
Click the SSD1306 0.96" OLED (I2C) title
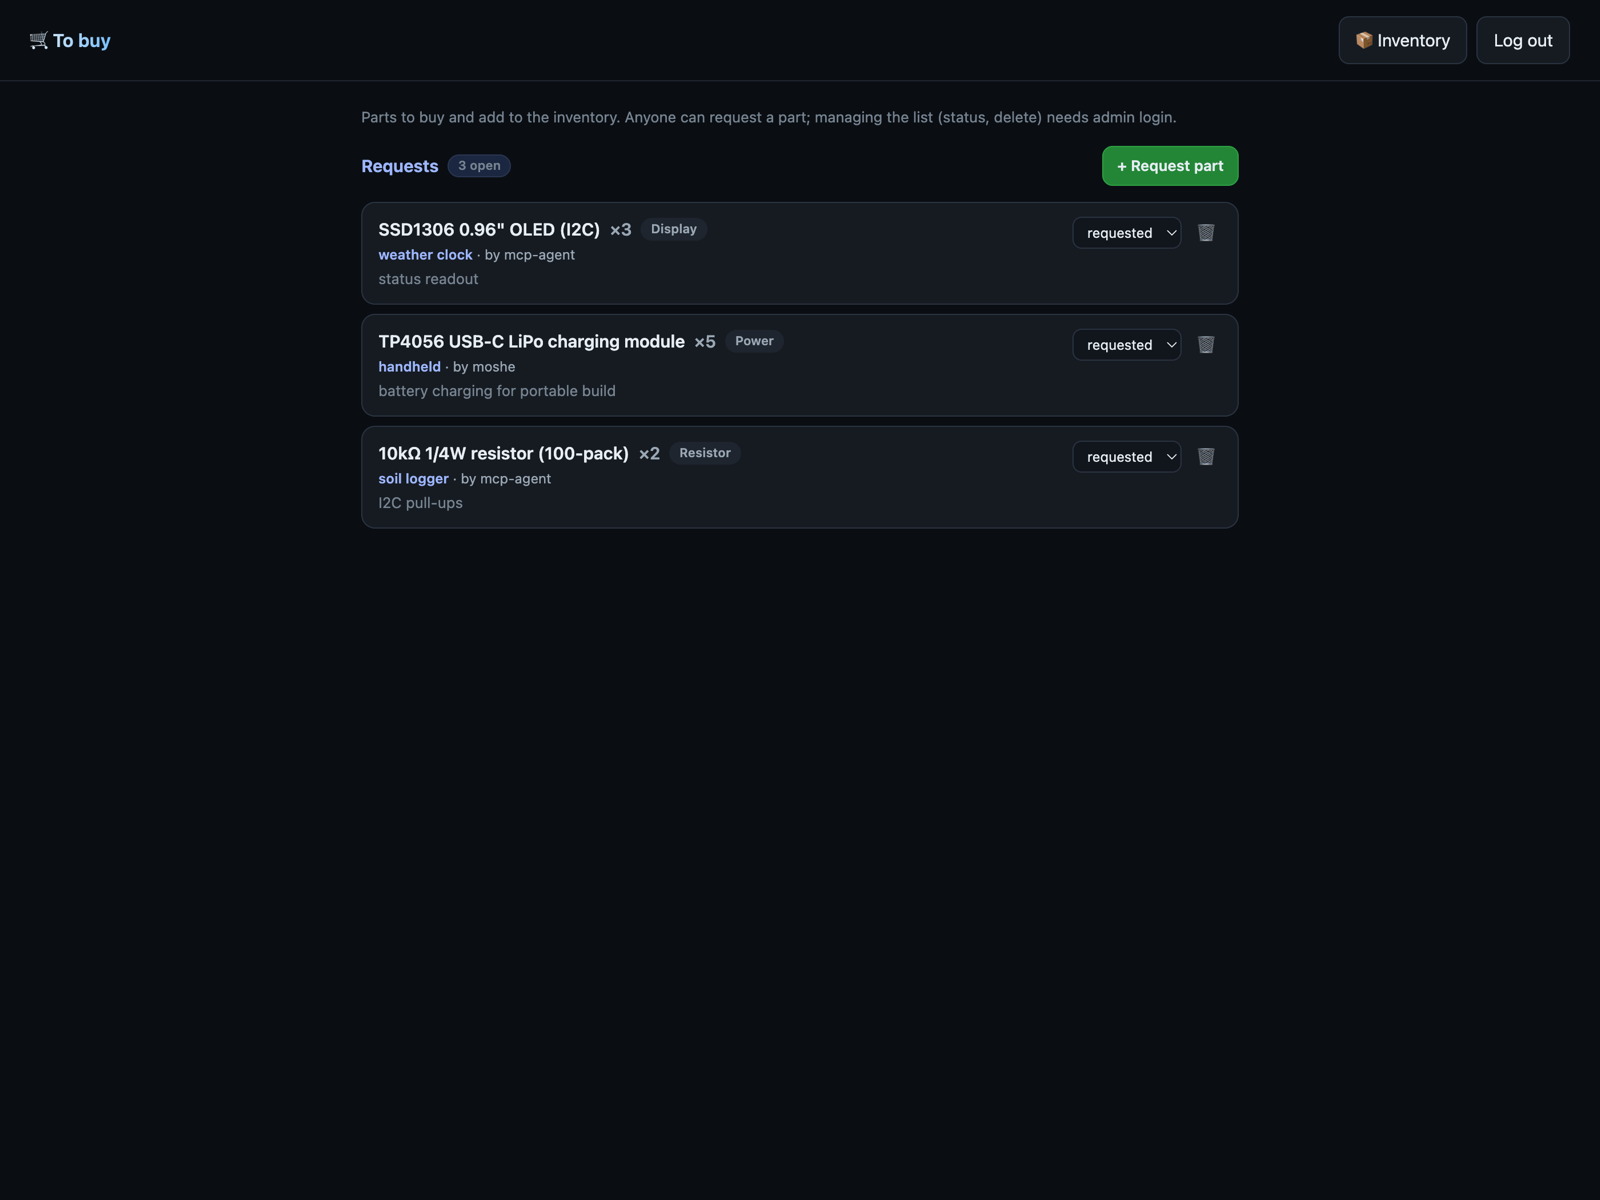489,230
